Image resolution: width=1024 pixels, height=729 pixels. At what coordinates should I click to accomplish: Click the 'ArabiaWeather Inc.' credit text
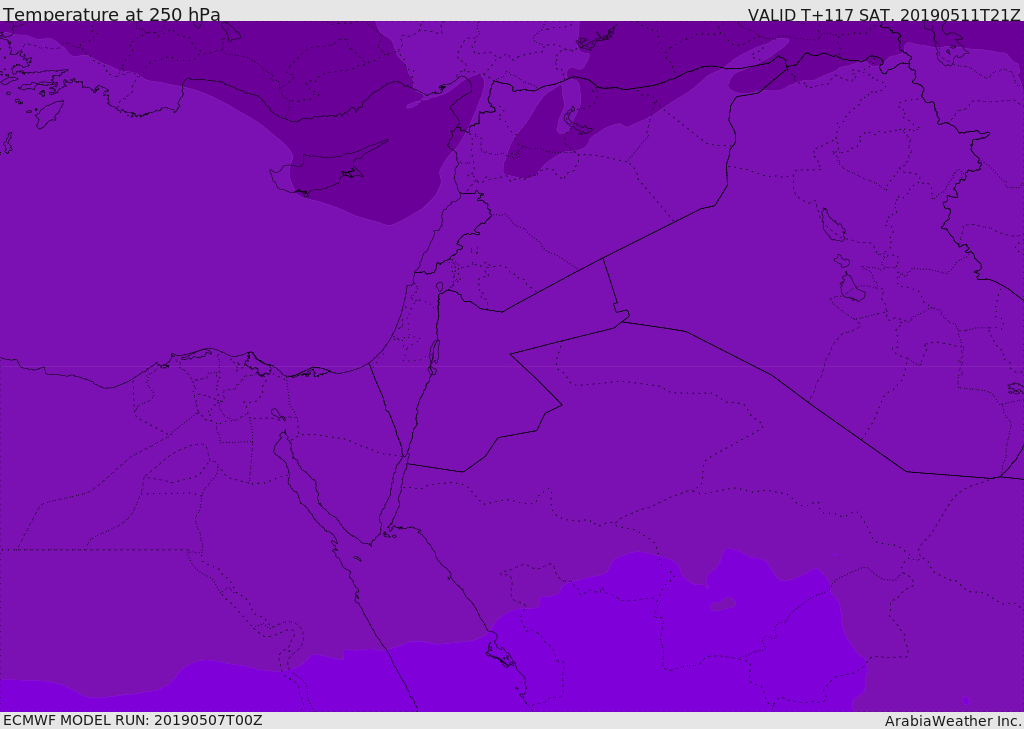click(x=953, y=721)
